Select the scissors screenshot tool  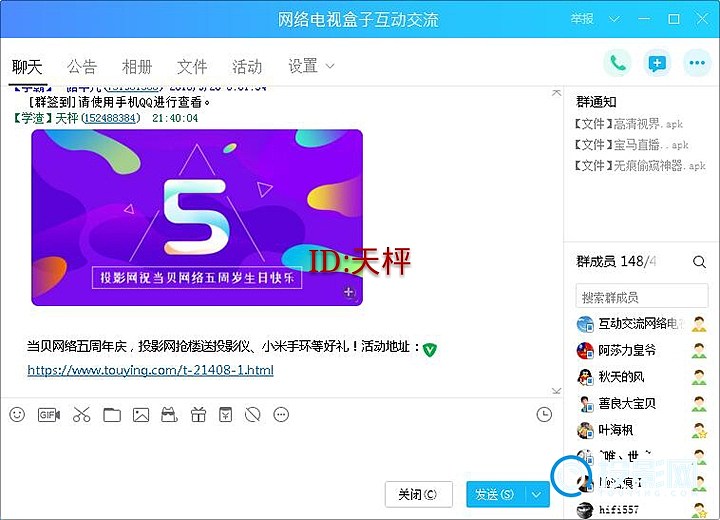82,414
